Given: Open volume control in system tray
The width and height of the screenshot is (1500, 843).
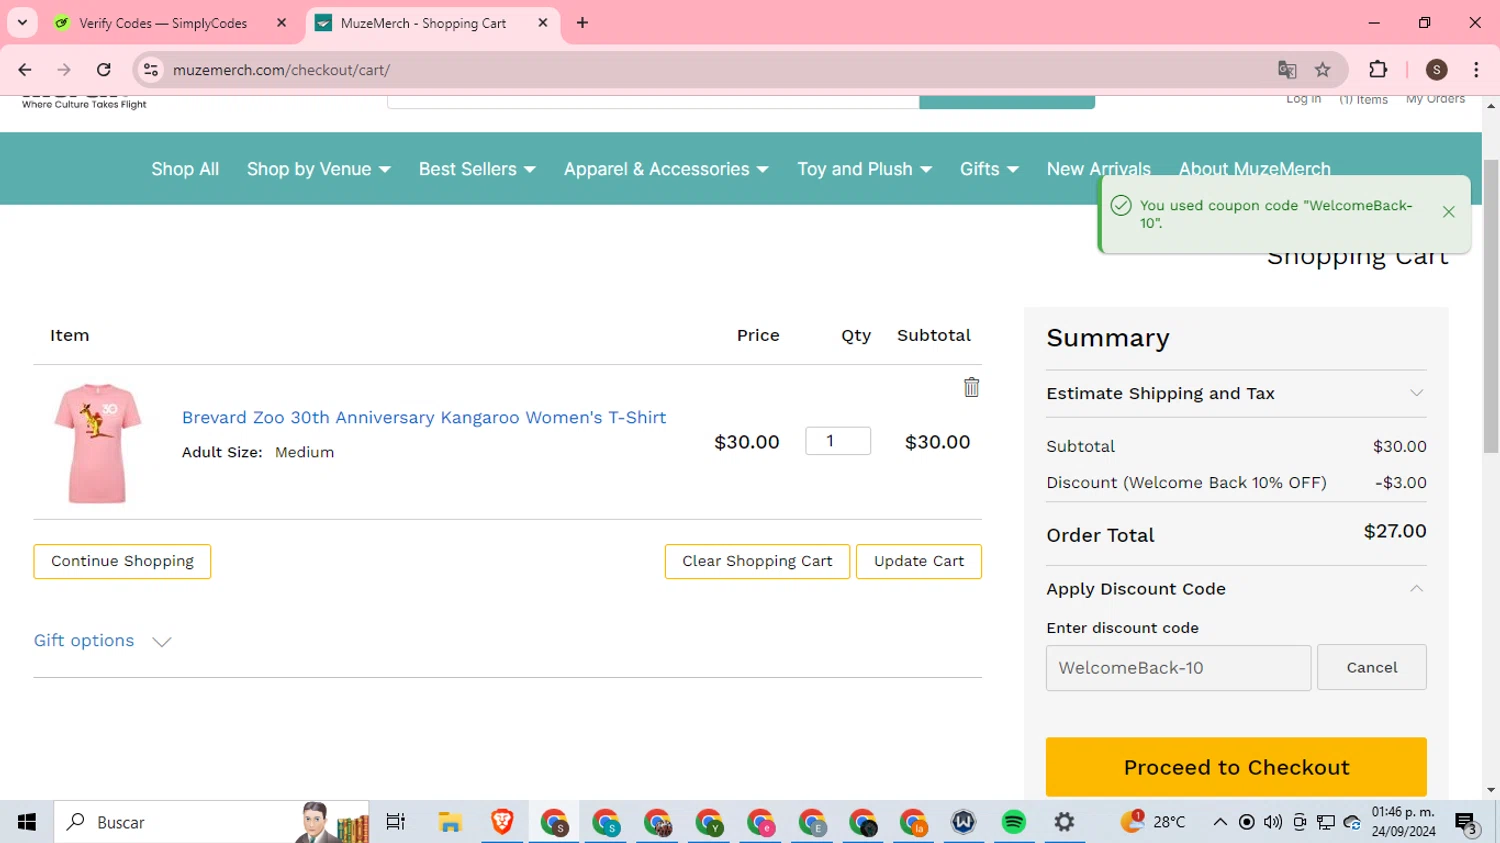Looking at the screenshot, I should point(1273,822).
